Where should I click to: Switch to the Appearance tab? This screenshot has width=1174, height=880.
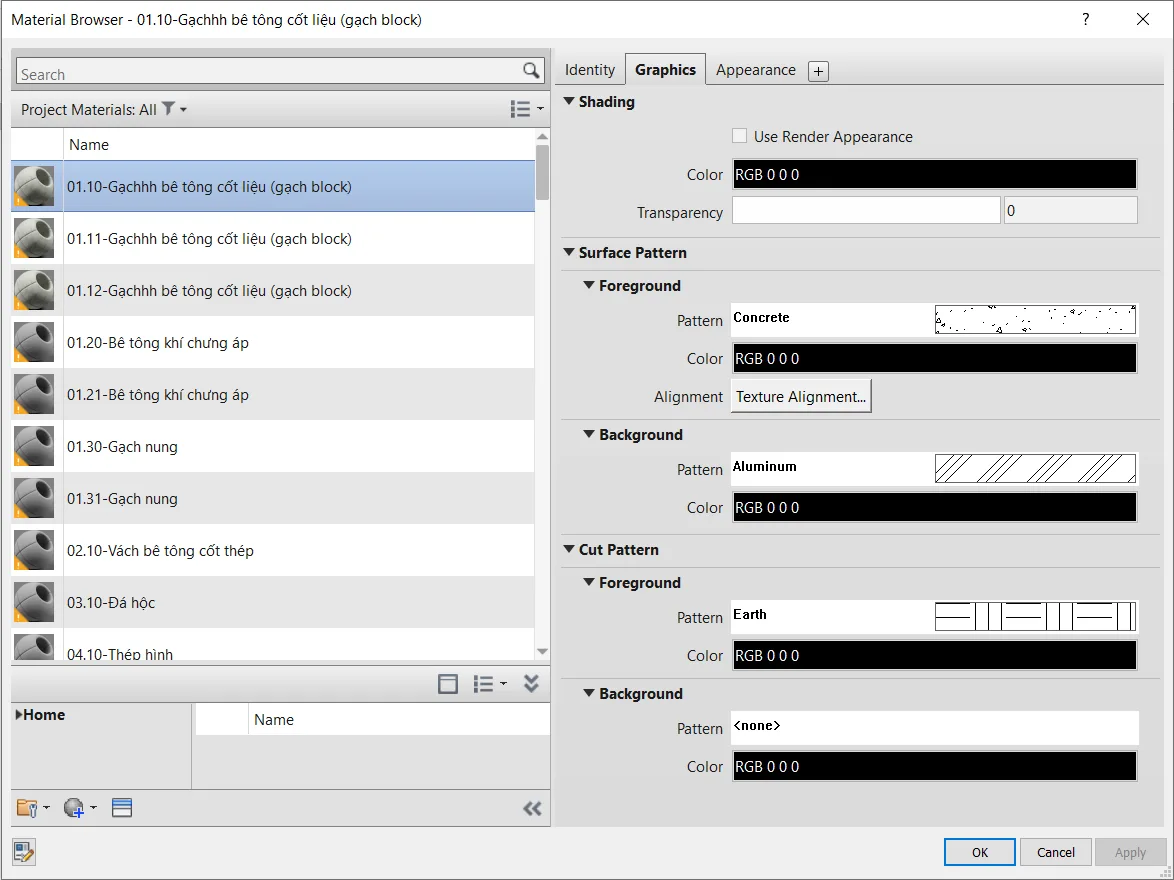pyautogui.click(x=755, y=70)
